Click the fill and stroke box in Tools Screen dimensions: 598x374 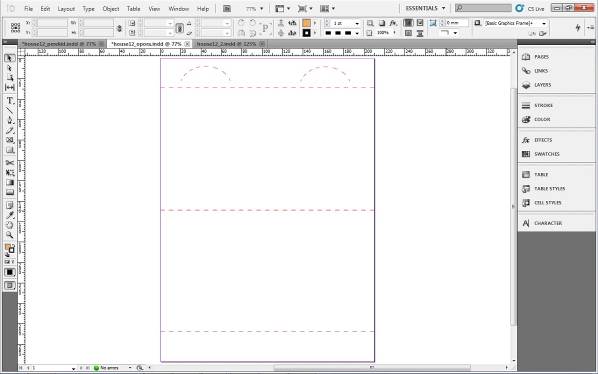point(10,249)
